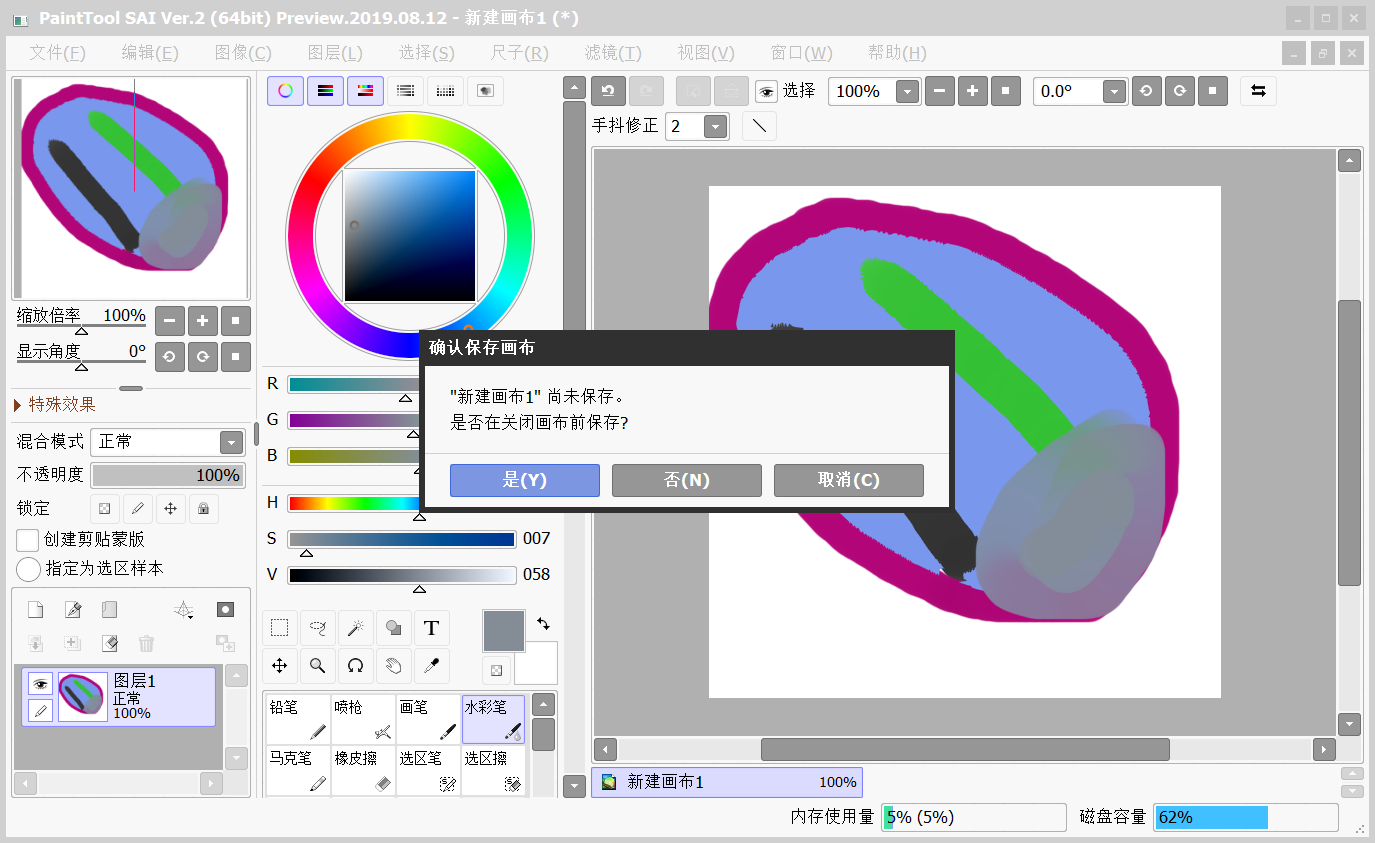Click the foreground color swatch
The height and width of the screenshot is (843, 1375).
coord(503,631)
